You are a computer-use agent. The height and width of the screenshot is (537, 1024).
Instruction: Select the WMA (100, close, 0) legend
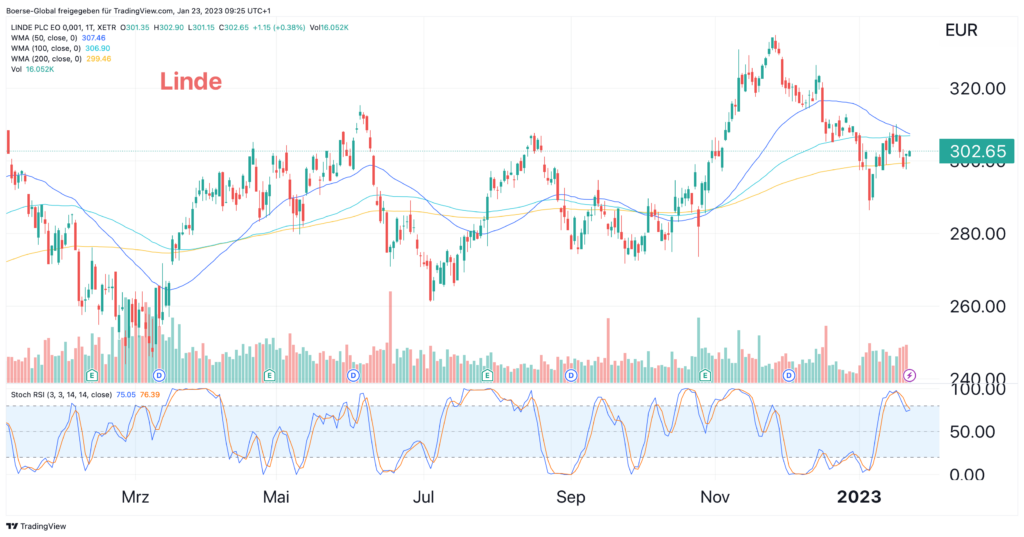[x=48, y=48]
